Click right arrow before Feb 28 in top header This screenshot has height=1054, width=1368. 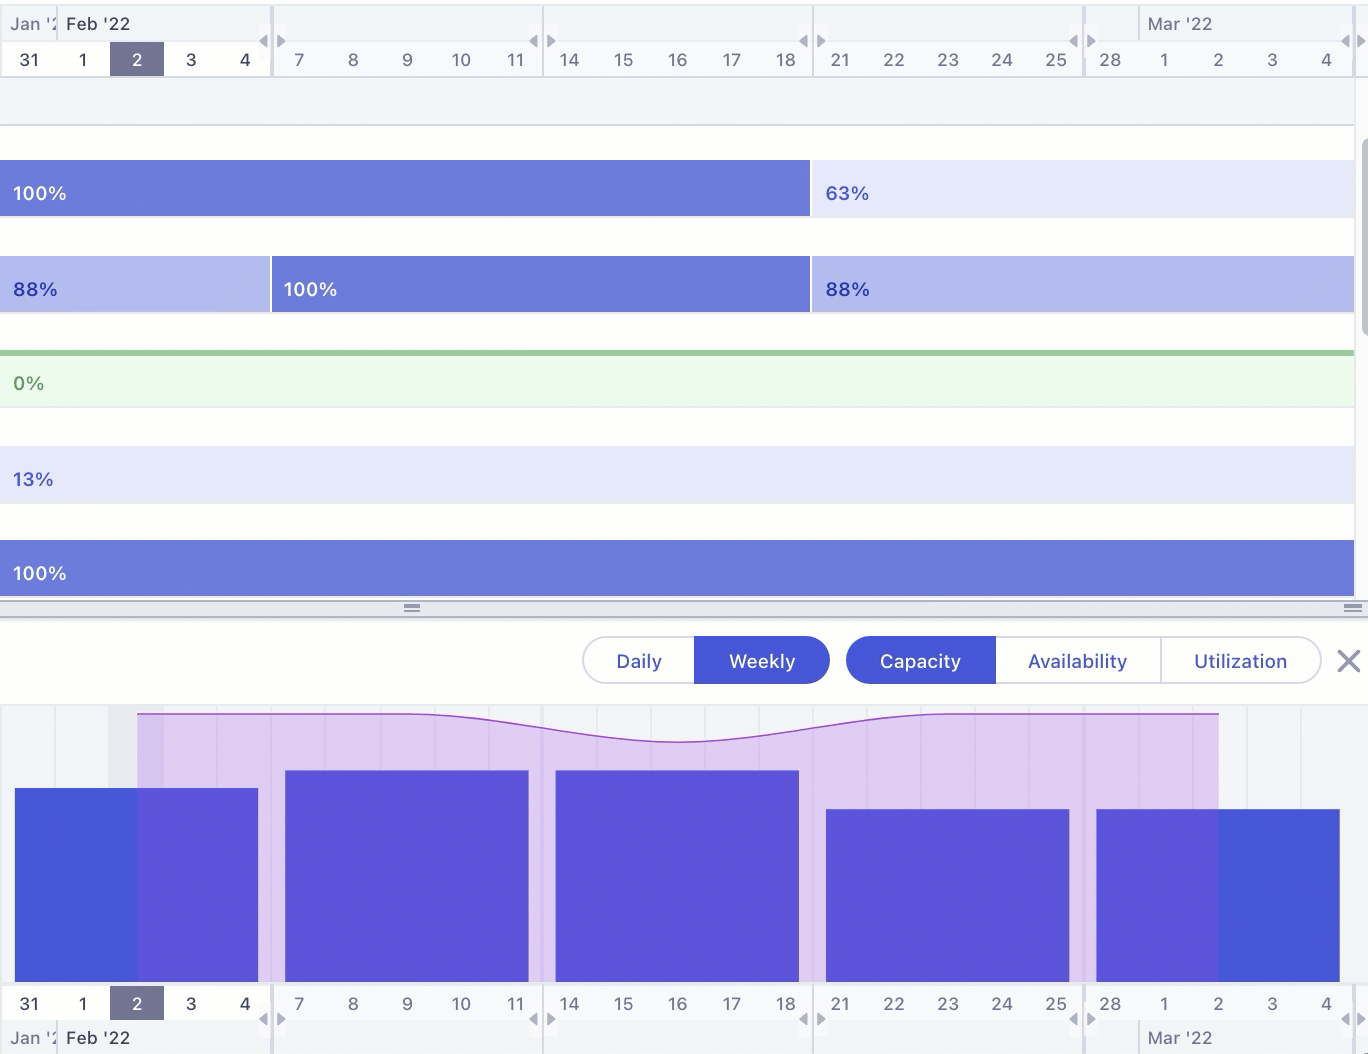coord(1092,41)
